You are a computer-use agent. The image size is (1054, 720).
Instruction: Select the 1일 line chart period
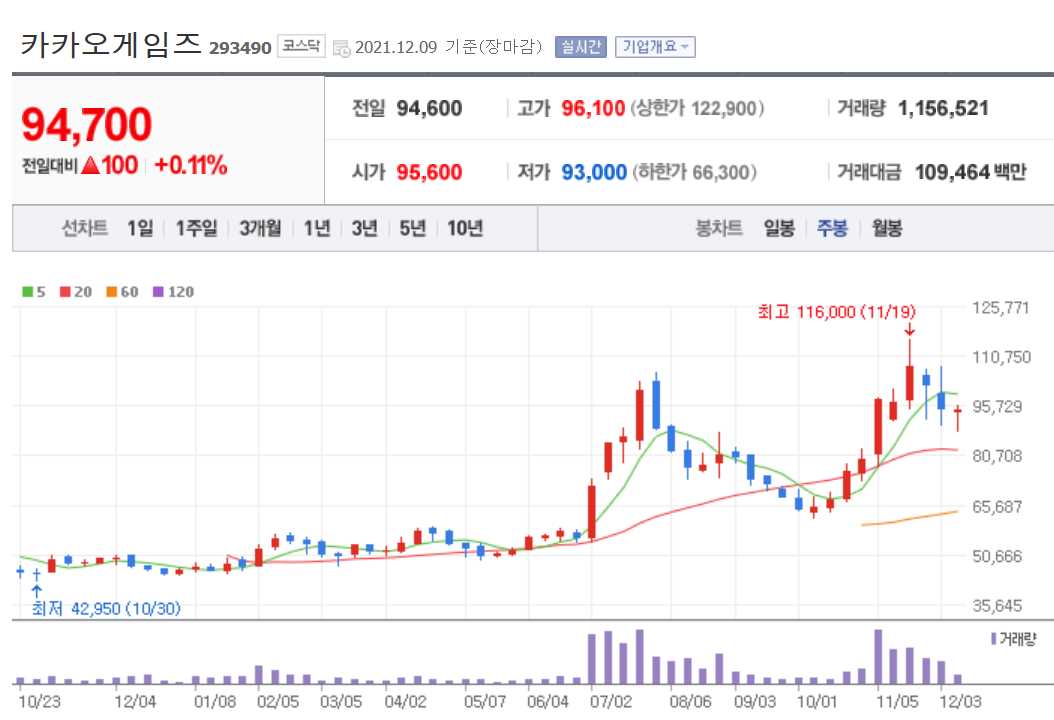point(140,229)
